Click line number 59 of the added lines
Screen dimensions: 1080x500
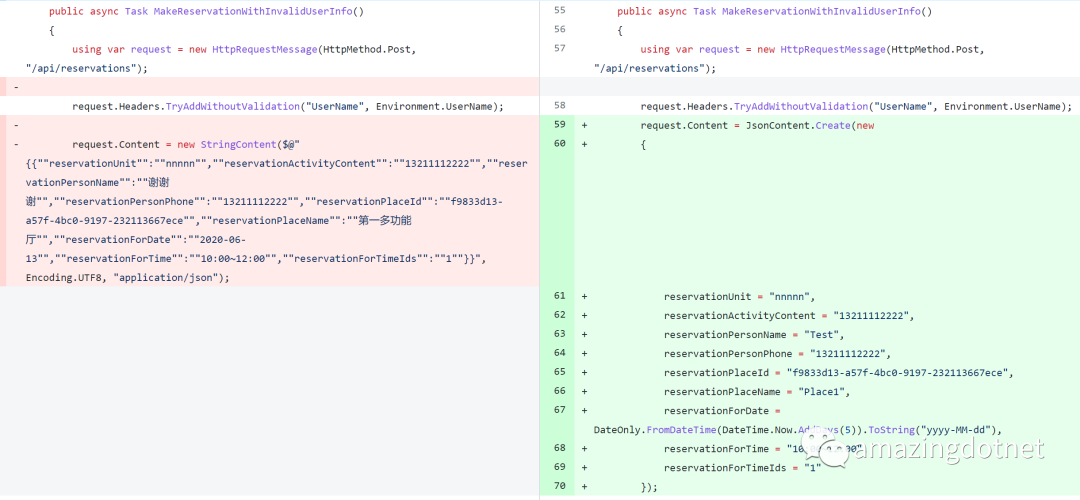[559, 125]
